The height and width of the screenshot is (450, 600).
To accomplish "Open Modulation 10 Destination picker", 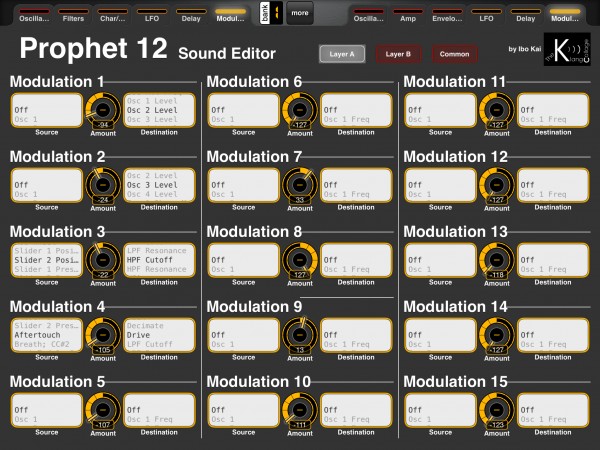I will 356,410.
